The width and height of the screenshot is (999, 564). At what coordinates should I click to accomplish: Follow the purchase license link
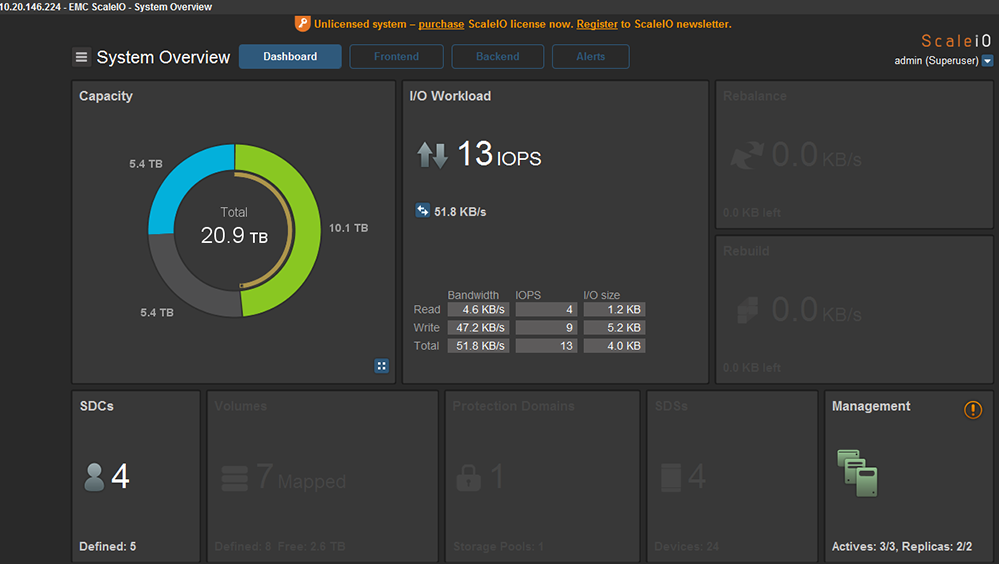441,24
